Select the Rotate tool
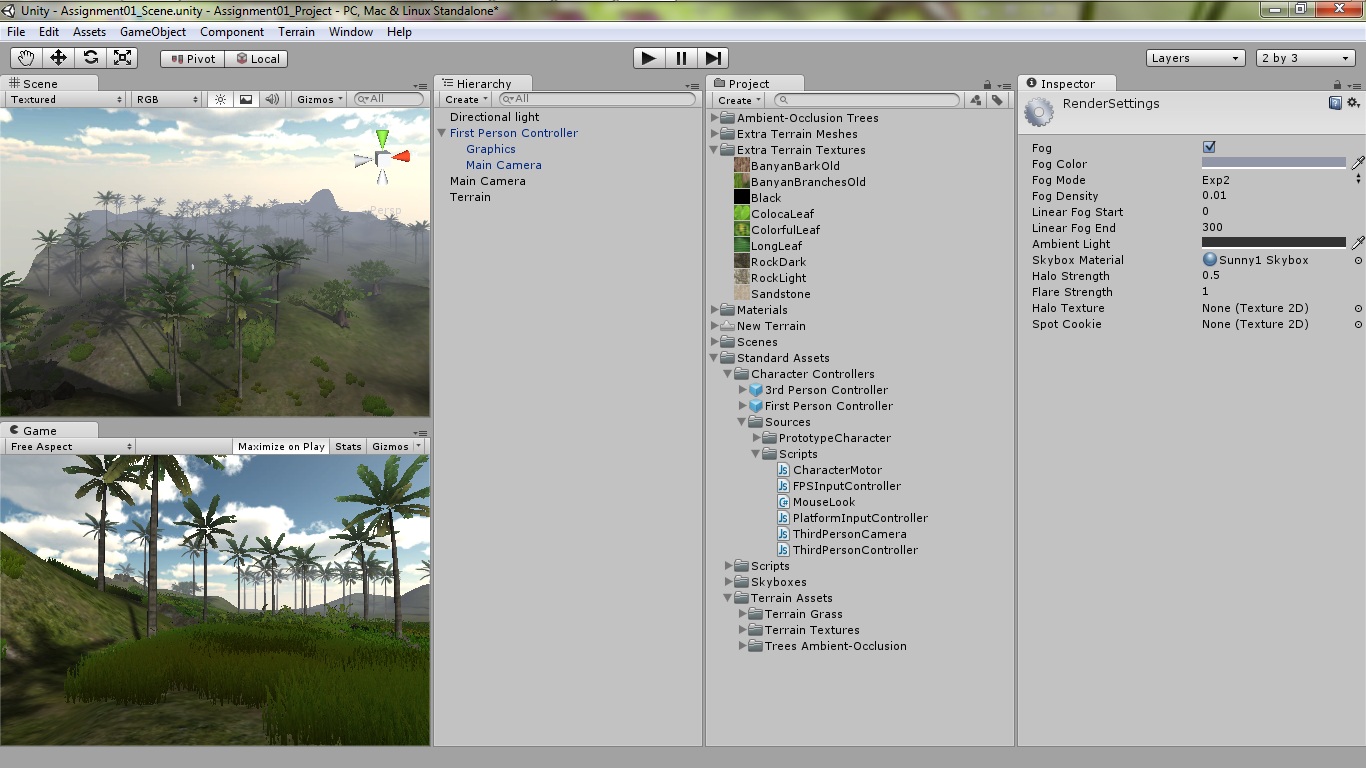 click(90, 58)
